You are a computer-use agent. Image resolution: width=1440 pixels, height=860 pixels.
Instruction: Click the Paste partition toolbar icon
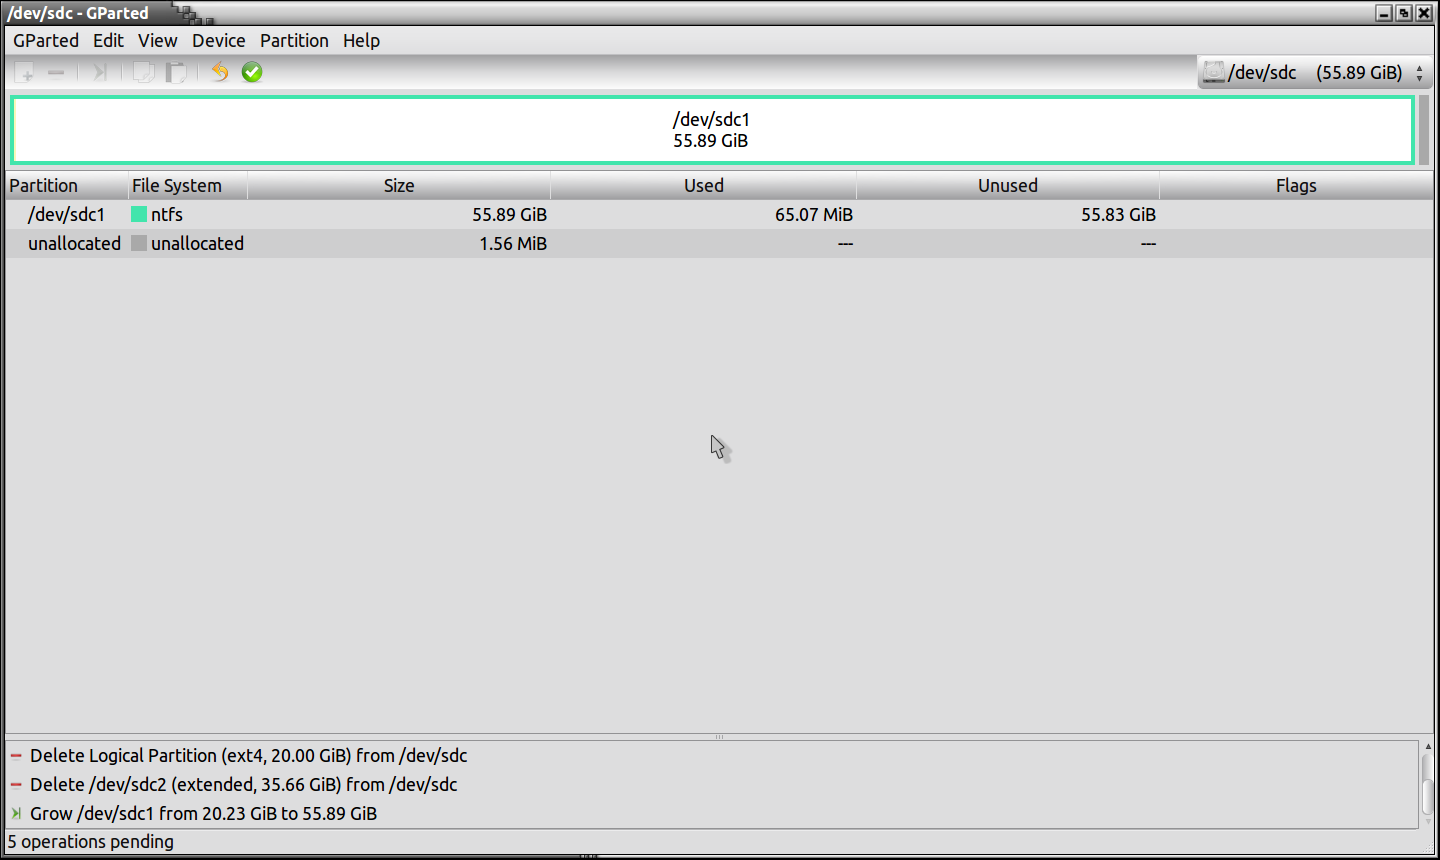tap(176, 72)
